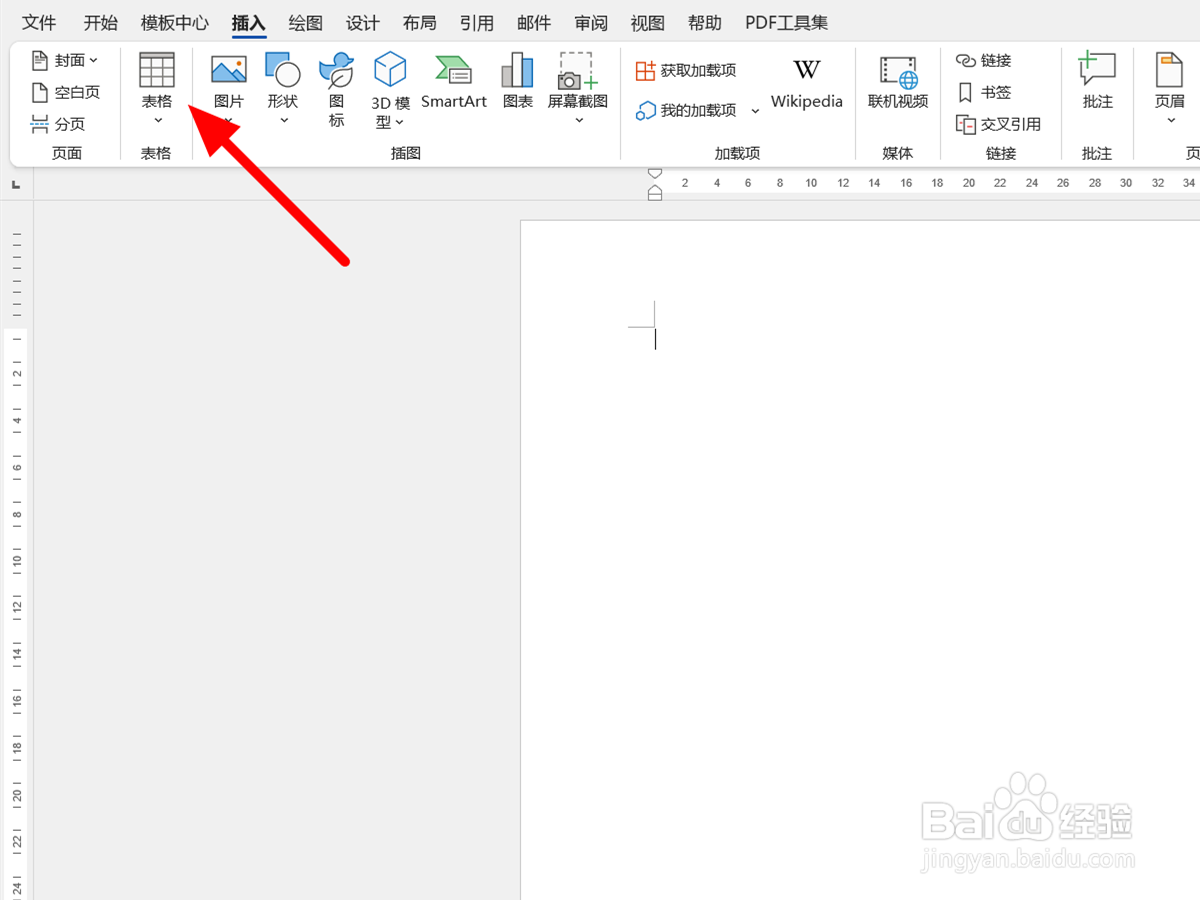Expand the Header (页眉) dropdown arrow
This screenshot has height=900, width=1200.
1171,121
